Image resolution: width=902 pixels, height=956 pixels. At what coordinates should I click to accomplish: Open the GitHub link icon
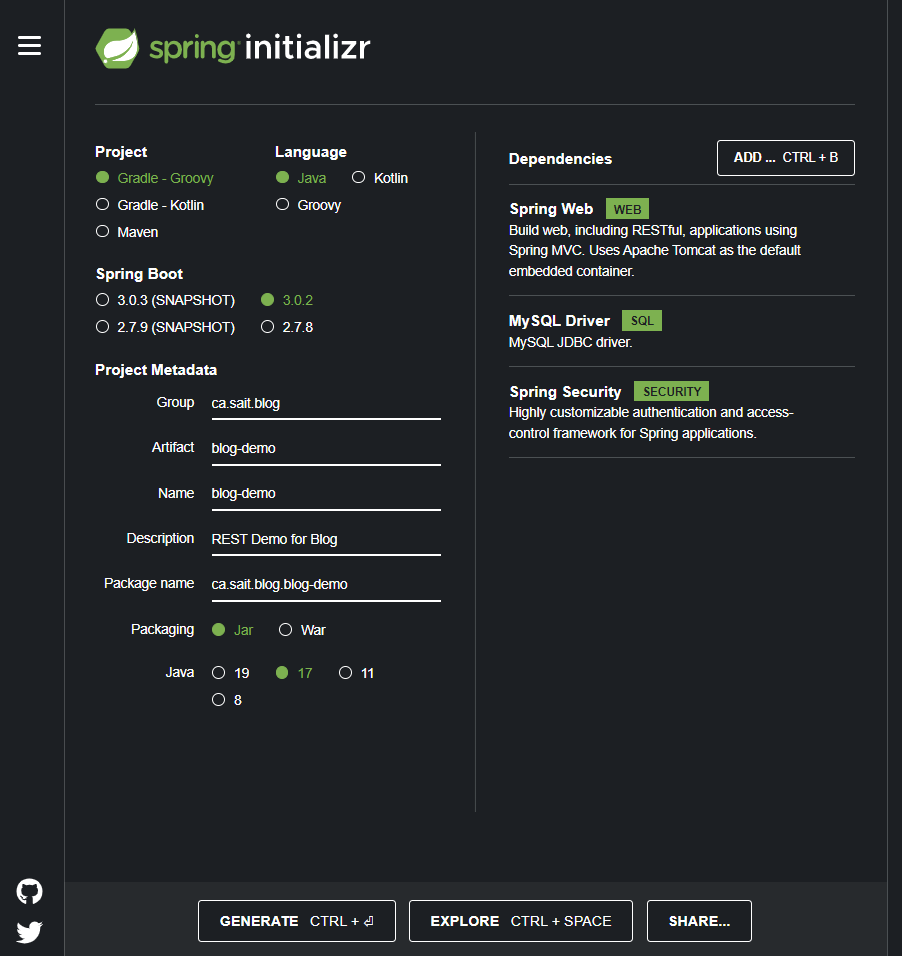pyautogui.click(x=29, y=891)
